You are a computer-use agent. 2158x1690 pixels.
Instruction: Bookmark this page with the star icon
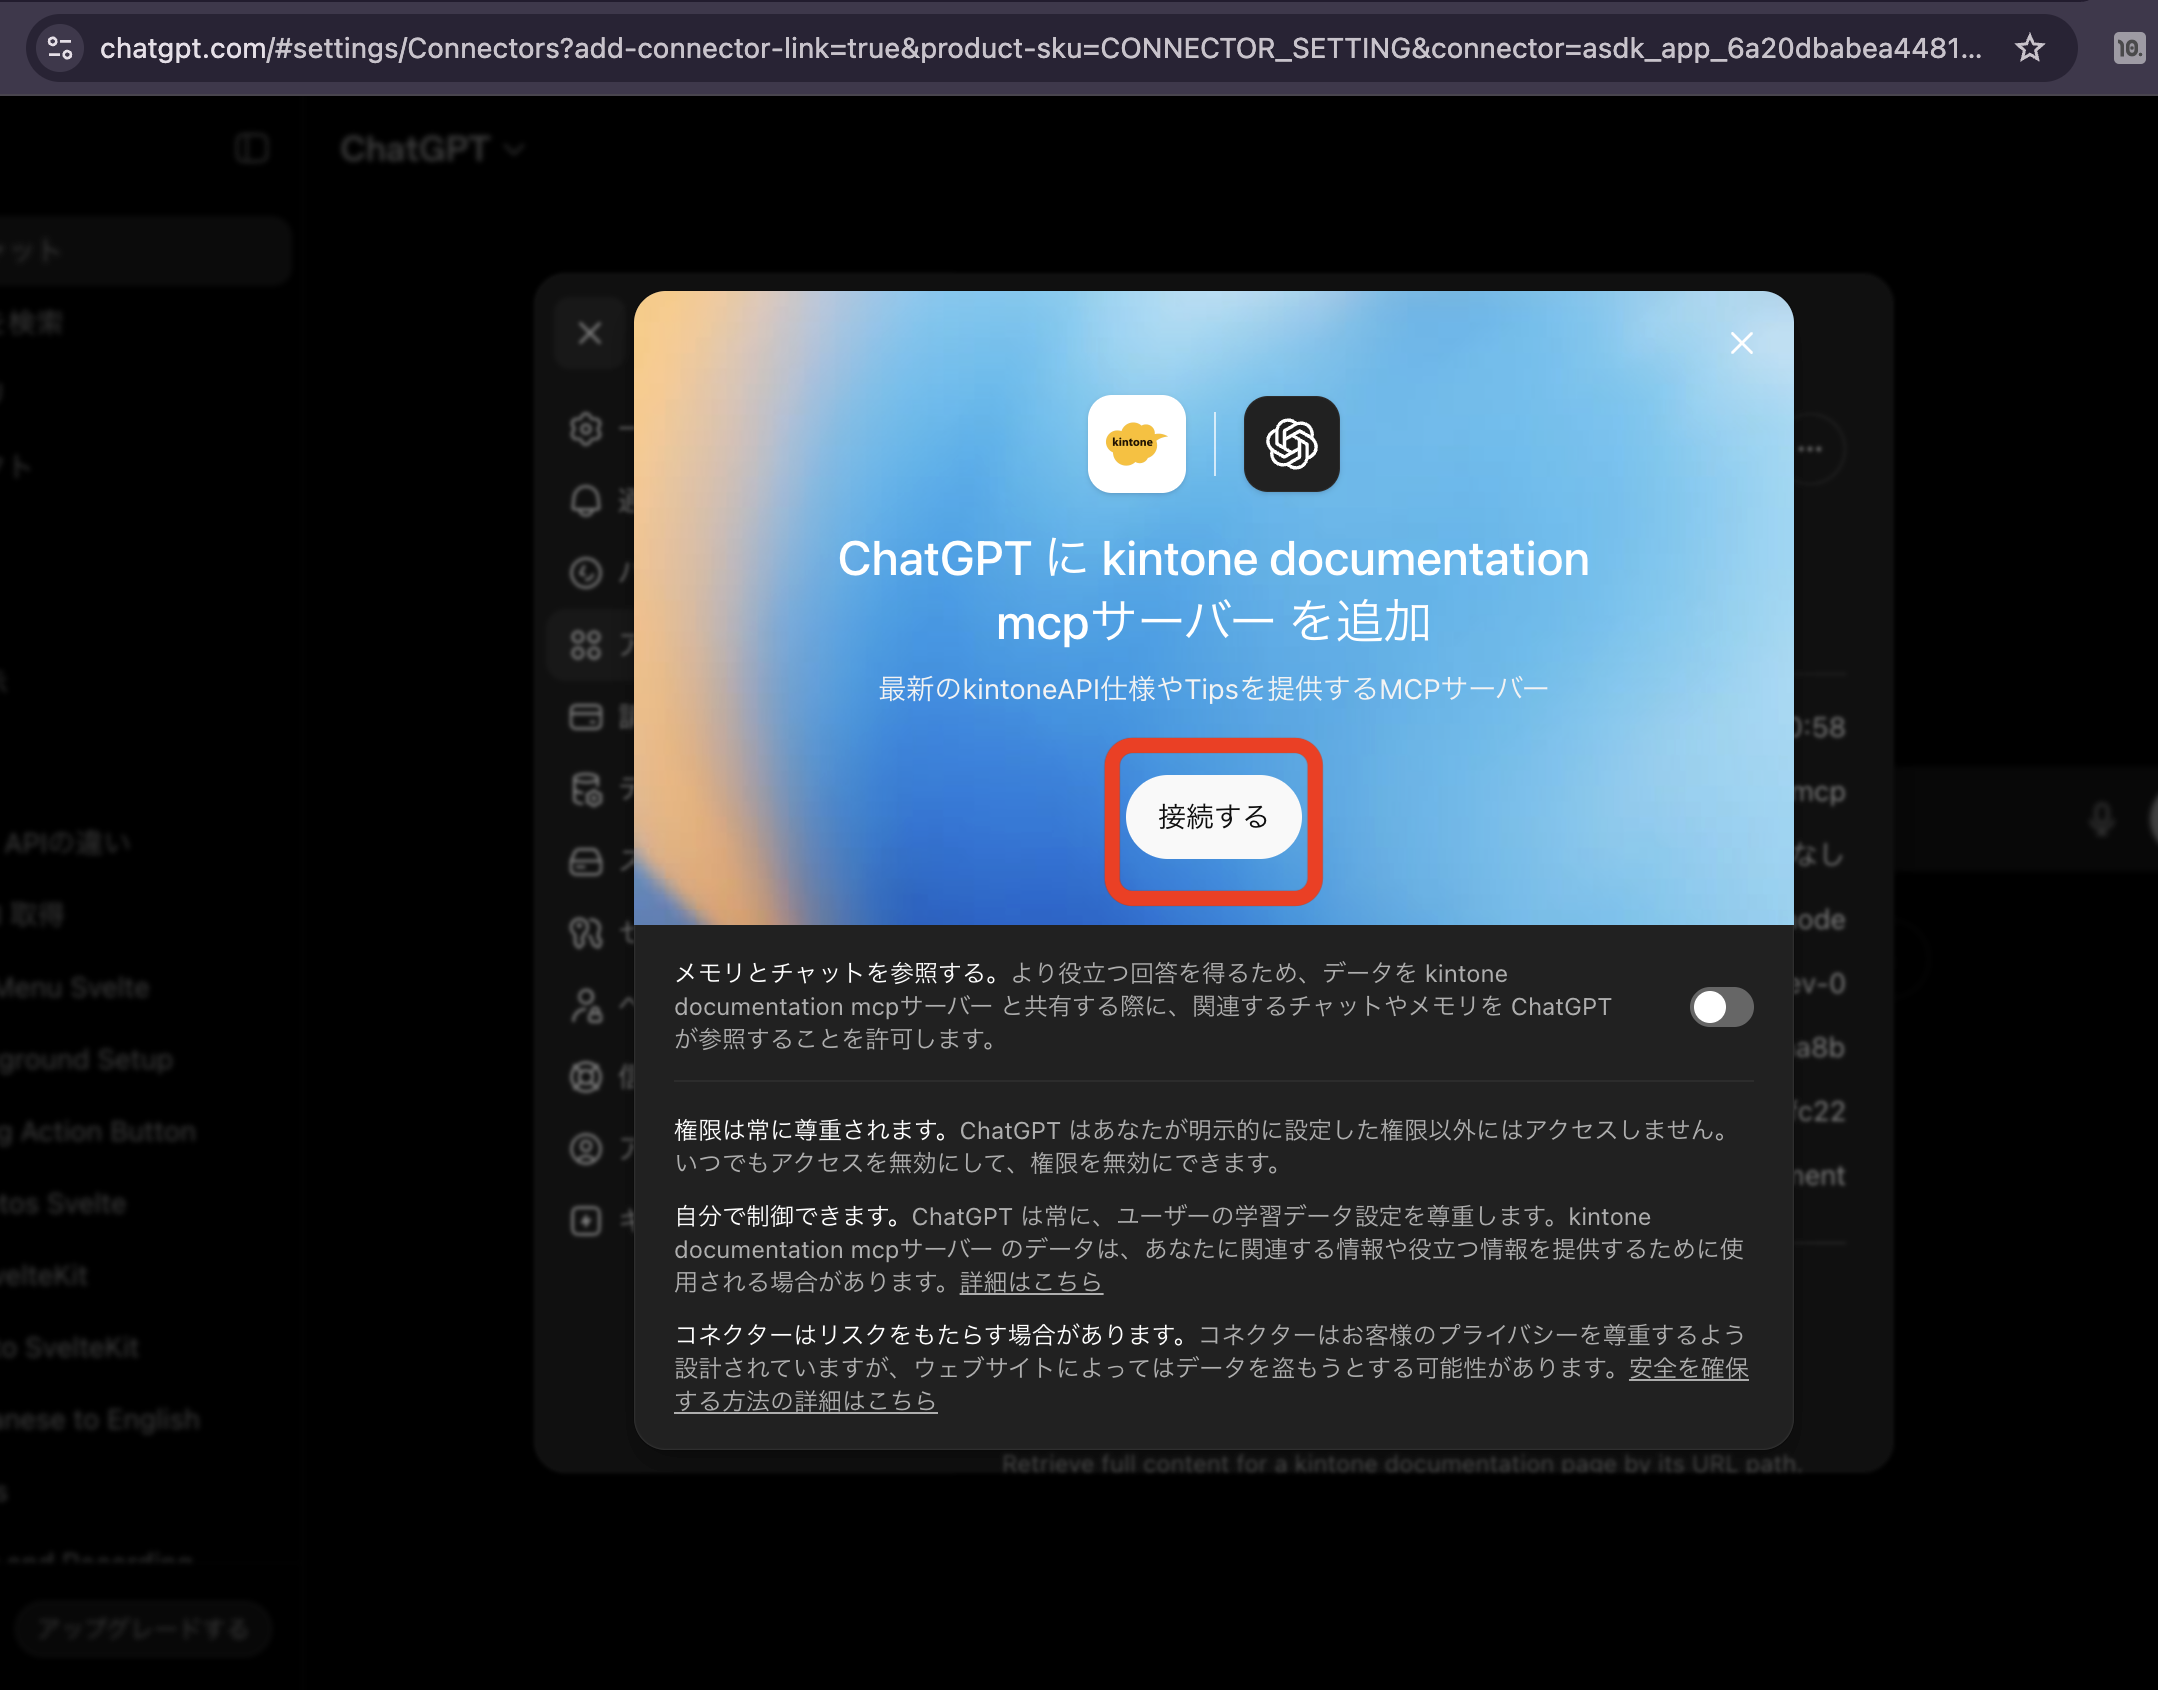tap(2029, 48)
